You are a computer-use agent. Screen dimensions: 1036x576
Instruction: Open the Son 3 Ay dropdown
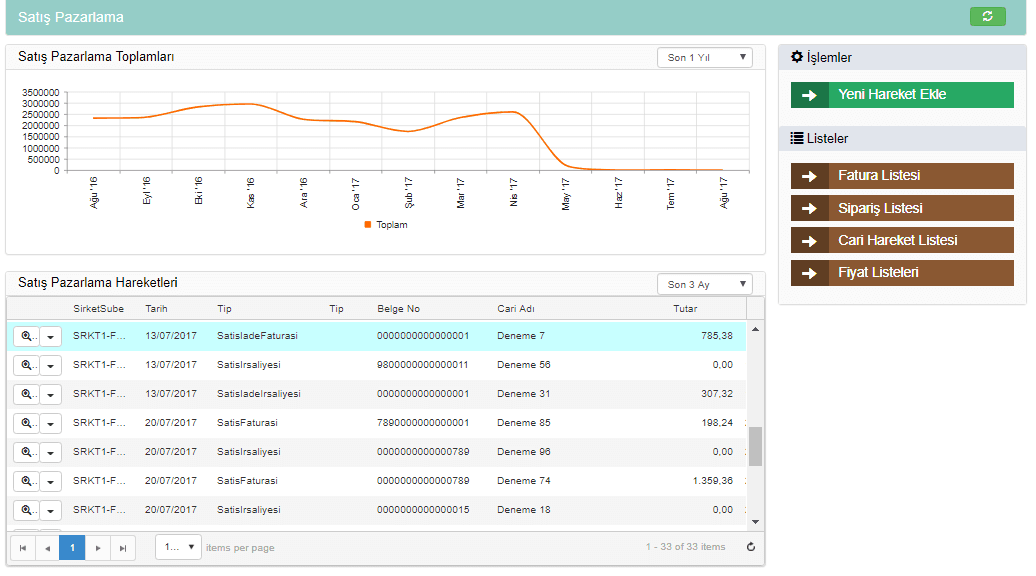(x=704, y=285)
